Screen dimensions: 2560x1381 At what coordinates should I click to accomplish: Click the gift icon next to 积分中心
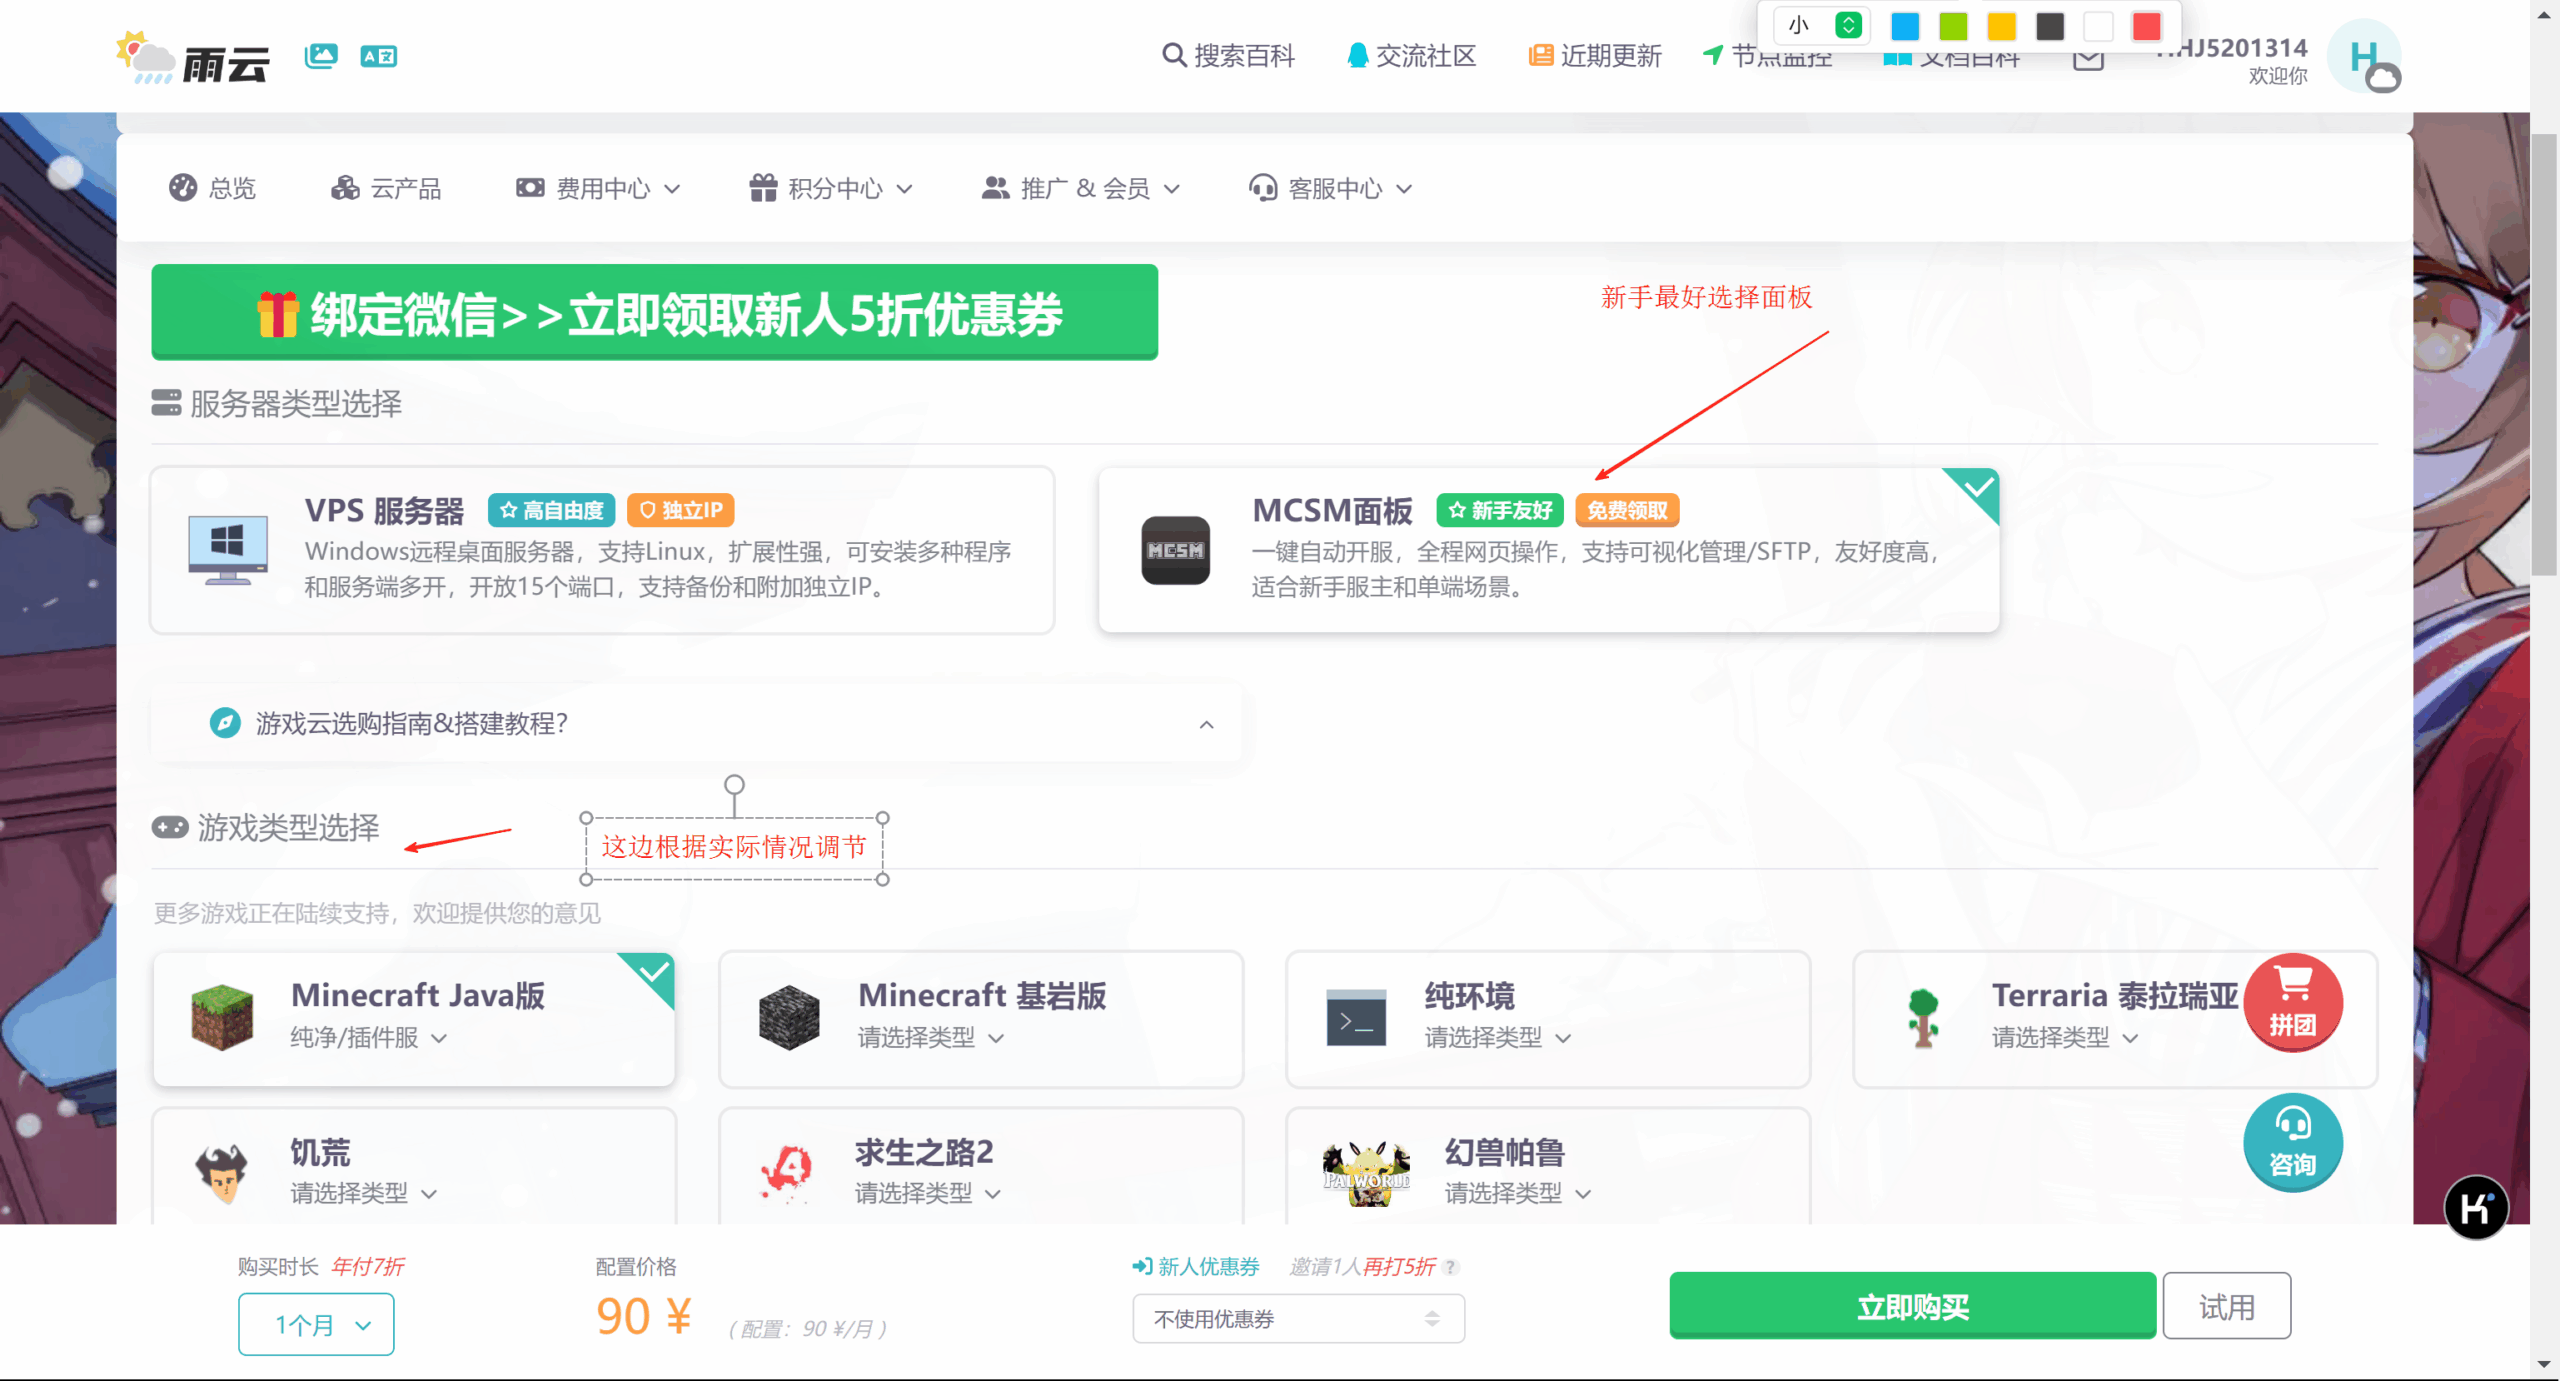[x=763, y=188]
